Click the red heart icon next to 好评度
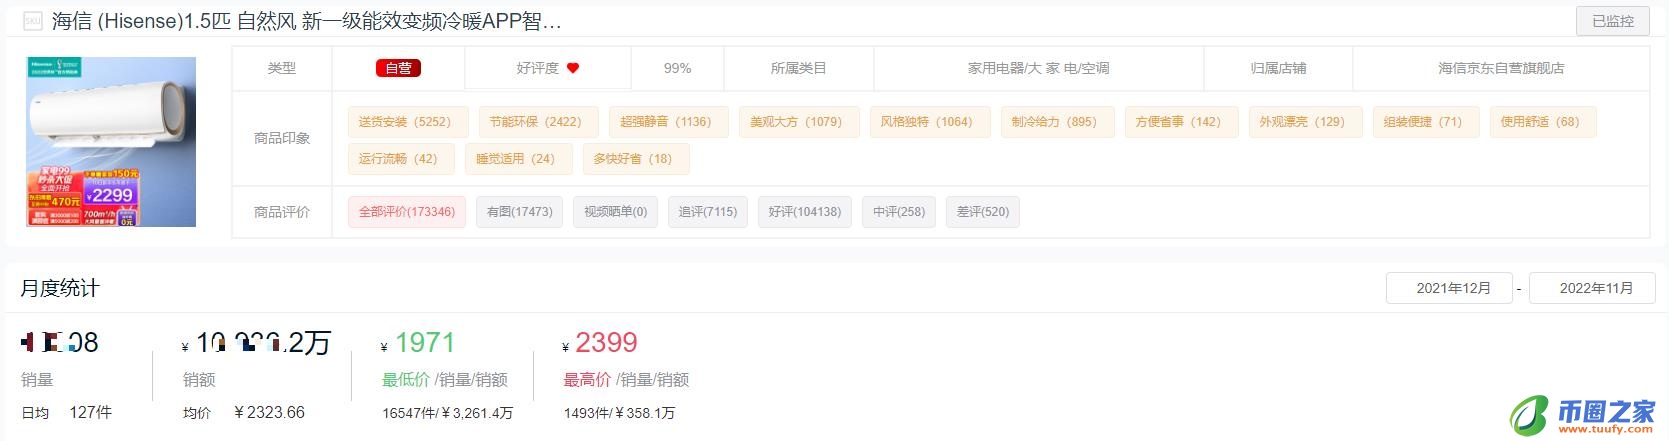 (x=573, y=68)
